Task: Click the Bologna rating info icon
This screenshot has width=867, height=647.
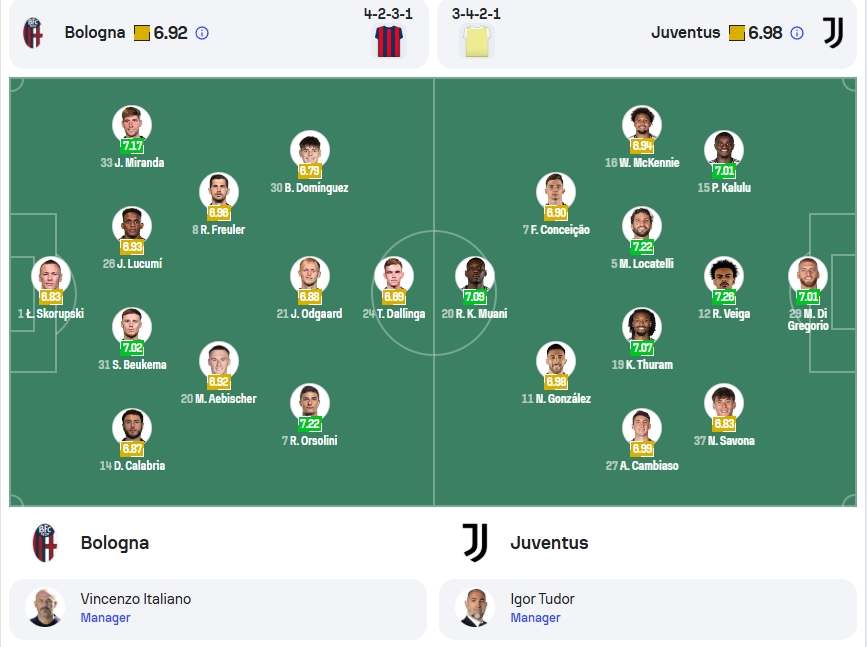Action: [x=202, y=33]
